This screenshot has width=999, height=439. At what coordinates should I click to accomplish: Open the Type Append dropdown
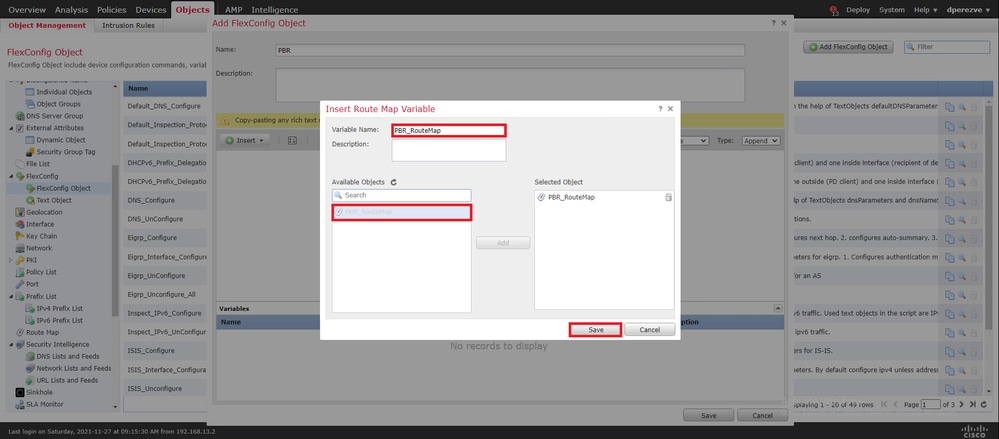pos(761,140)
